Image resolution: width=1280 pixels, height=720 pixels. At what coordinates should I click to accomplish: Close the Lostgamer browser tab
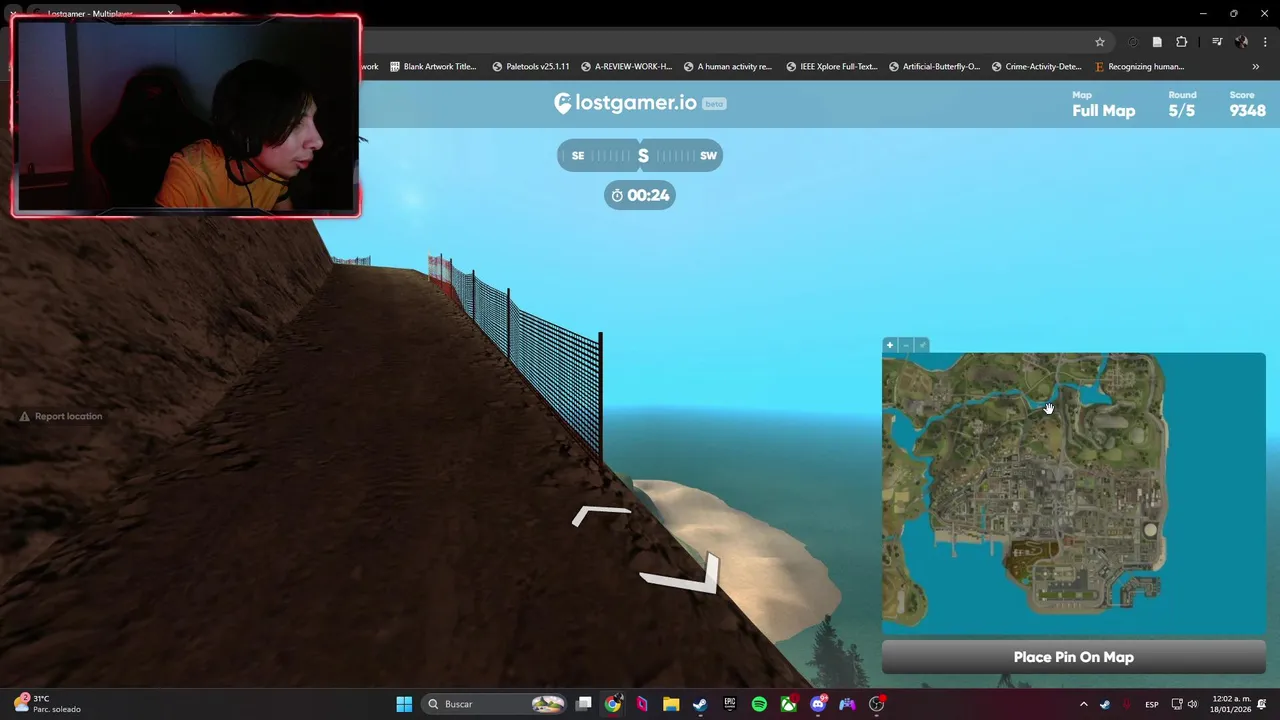click(x=170, y=14)
